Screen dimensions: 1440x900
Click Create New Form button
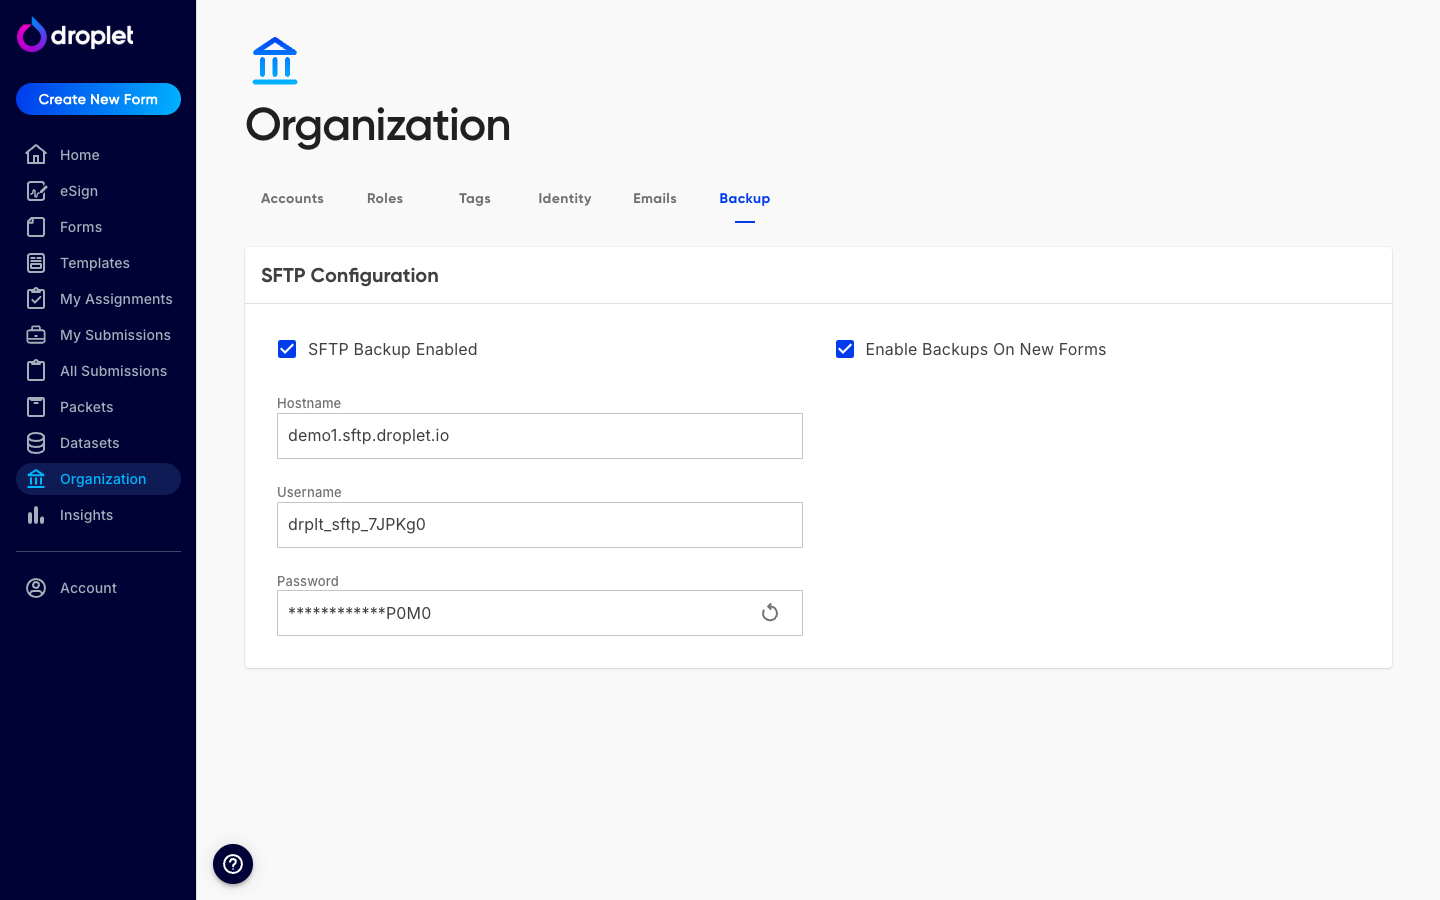click(98, 99)
